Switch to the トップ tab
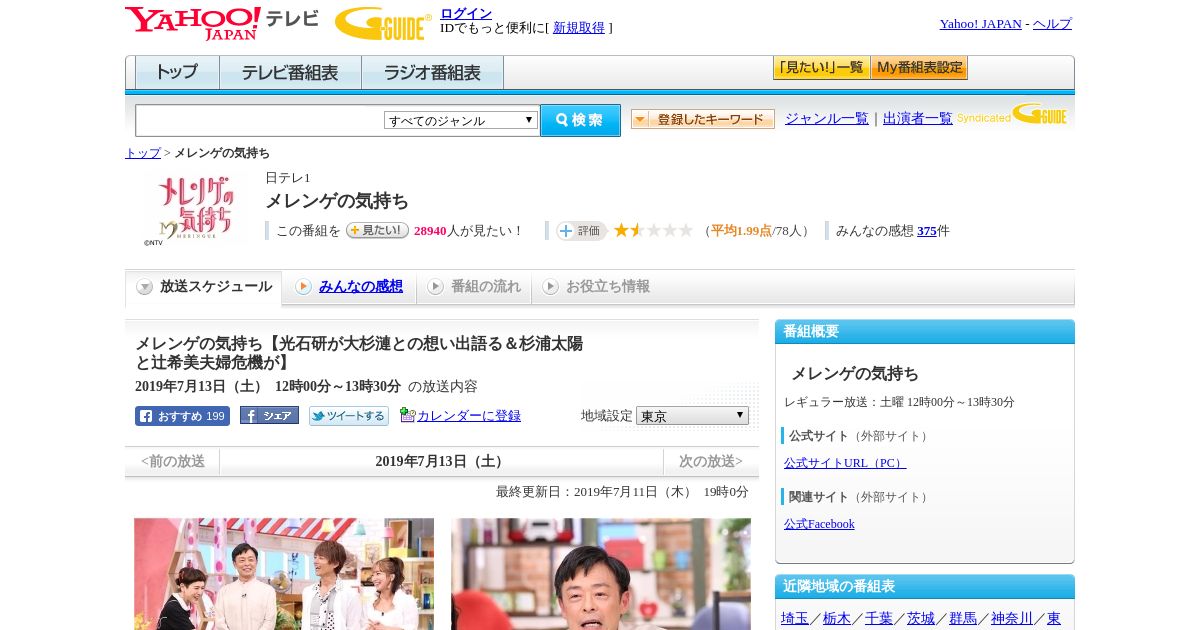 pyautogui.click(x=177, y=73)
